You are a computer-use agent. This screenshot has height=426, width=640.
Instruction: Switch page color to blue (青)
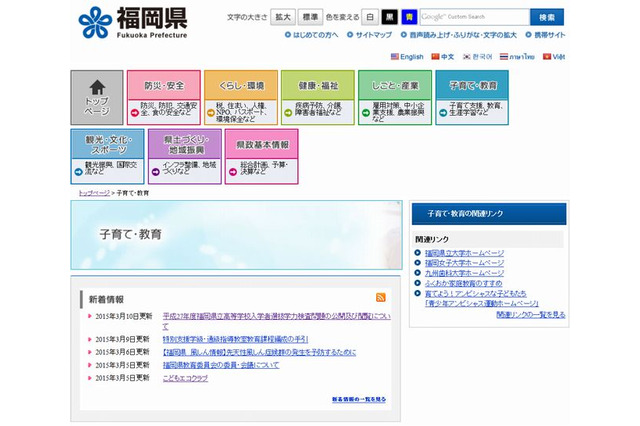[x=408, y=17]
